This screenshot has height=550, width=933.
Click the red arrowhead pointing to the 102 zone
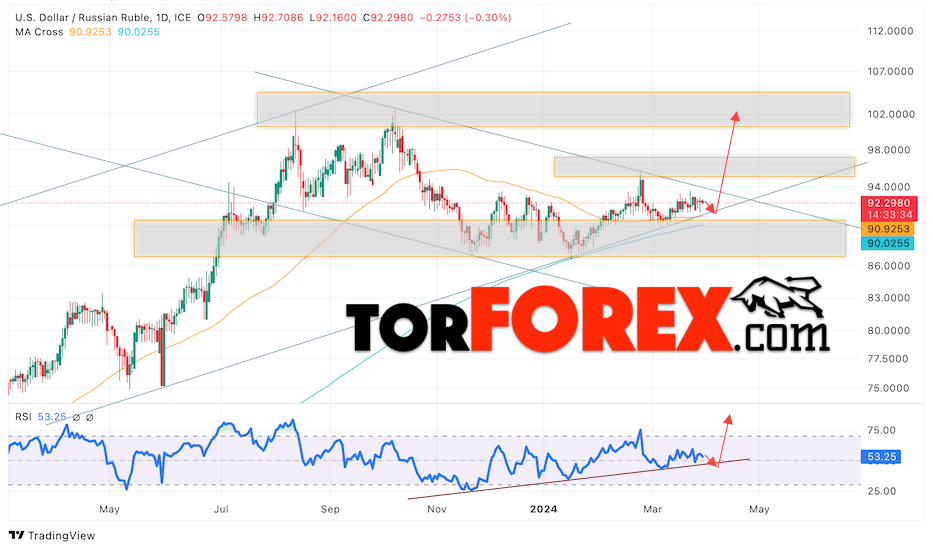pos(735,116)
